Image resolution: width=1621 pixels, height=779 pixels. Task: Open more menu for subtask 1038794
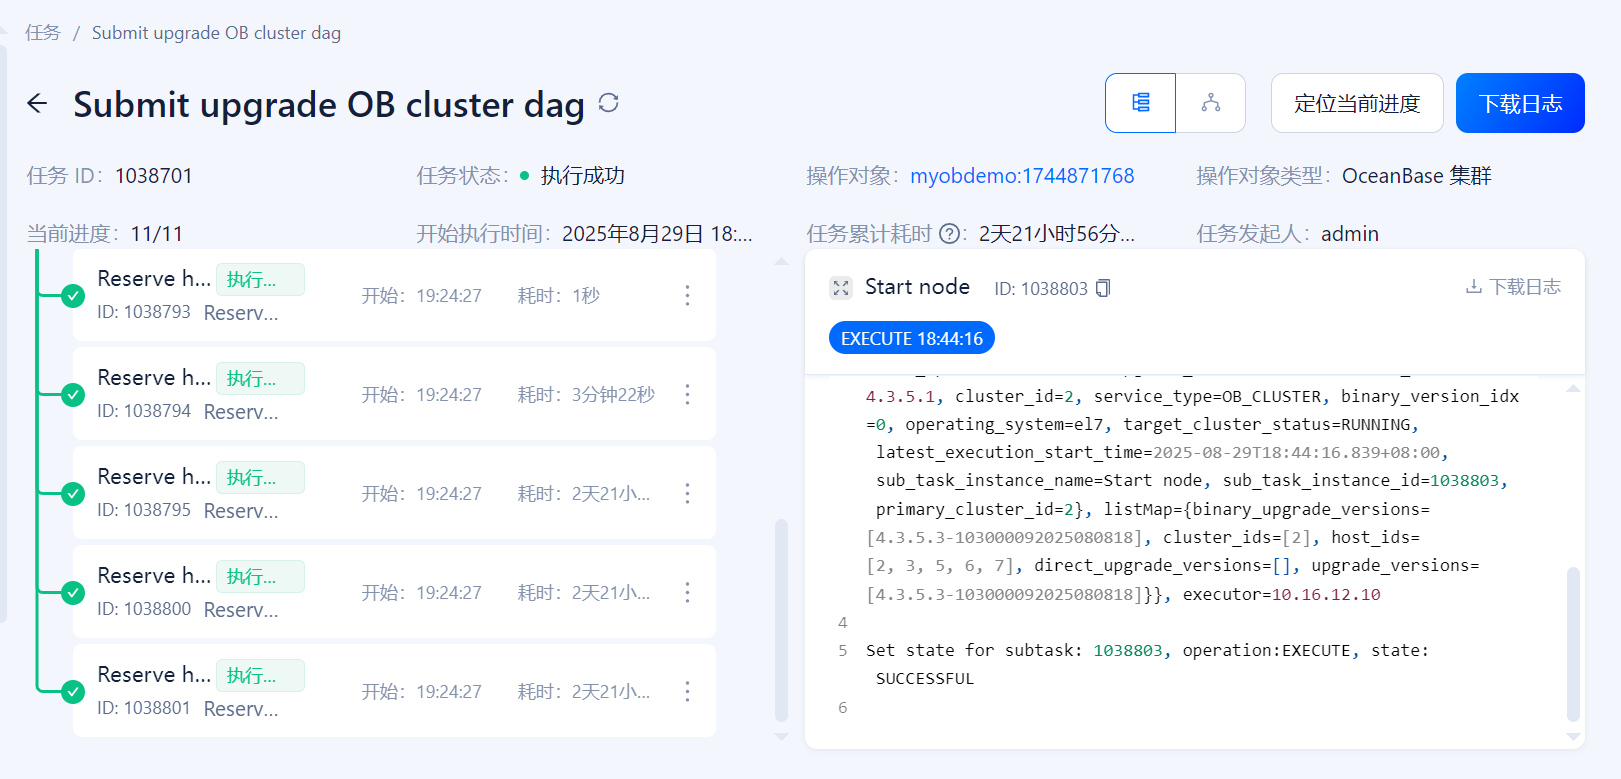tap(687, 394)
